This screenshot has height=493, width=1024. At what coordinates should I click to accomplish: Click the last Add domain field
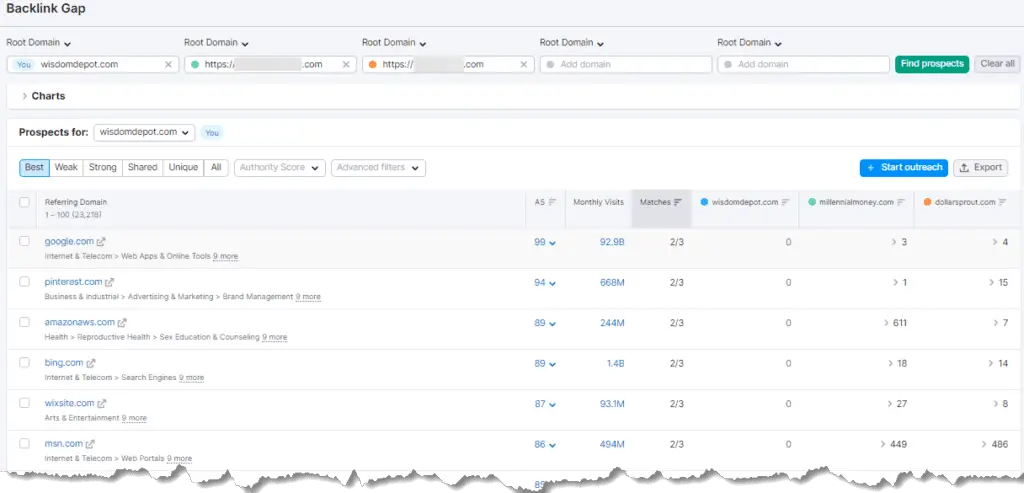tap(803, 65)
